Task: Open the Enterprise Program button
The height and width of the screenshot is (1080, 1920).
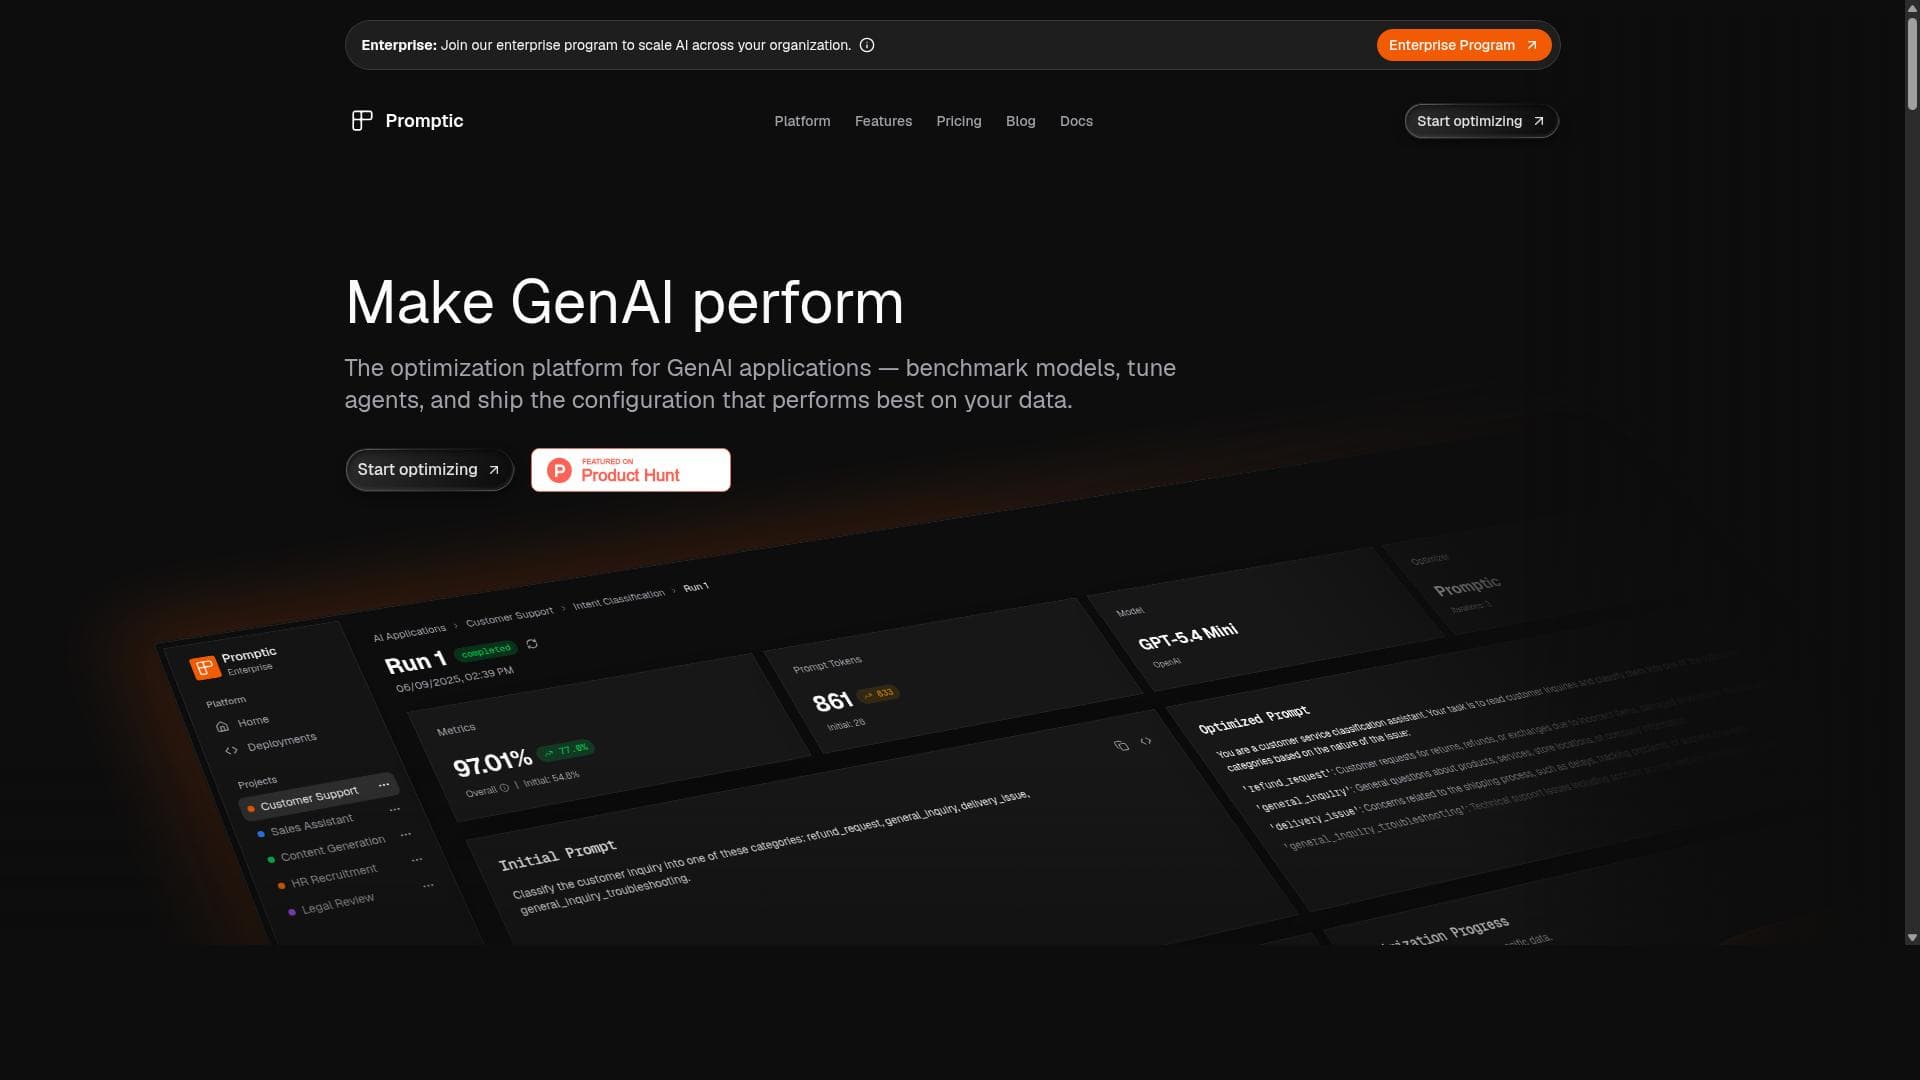Action: point(1463,45)
